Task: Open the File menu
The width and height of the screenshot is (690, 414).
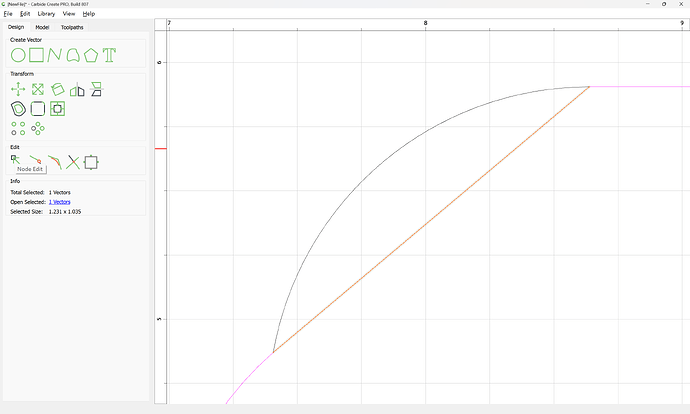Action: [x=8, y=14]
